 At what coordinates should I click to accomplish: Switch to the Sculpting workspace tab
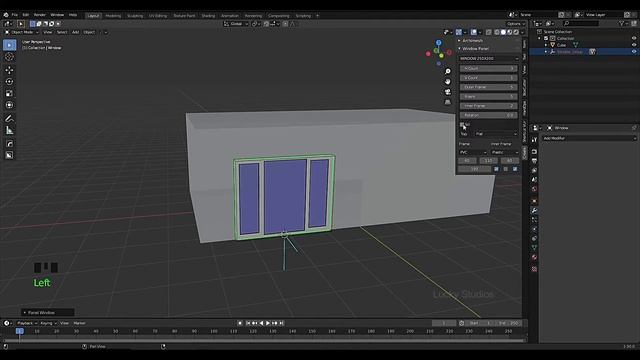tap(135, 16)
